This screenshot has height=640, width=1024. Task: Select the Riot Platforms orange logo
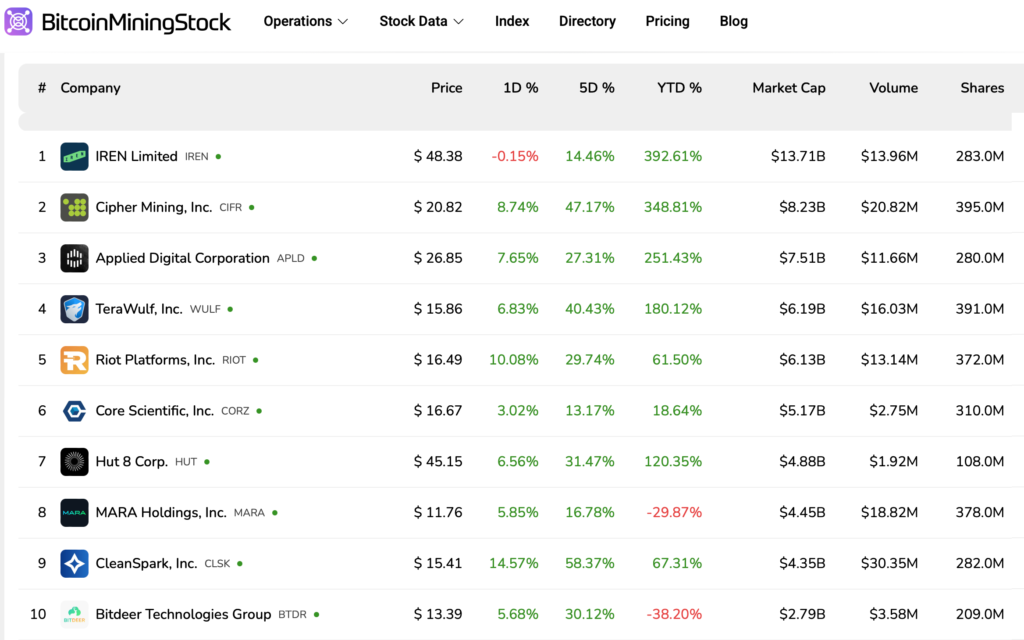pos(74,360)
